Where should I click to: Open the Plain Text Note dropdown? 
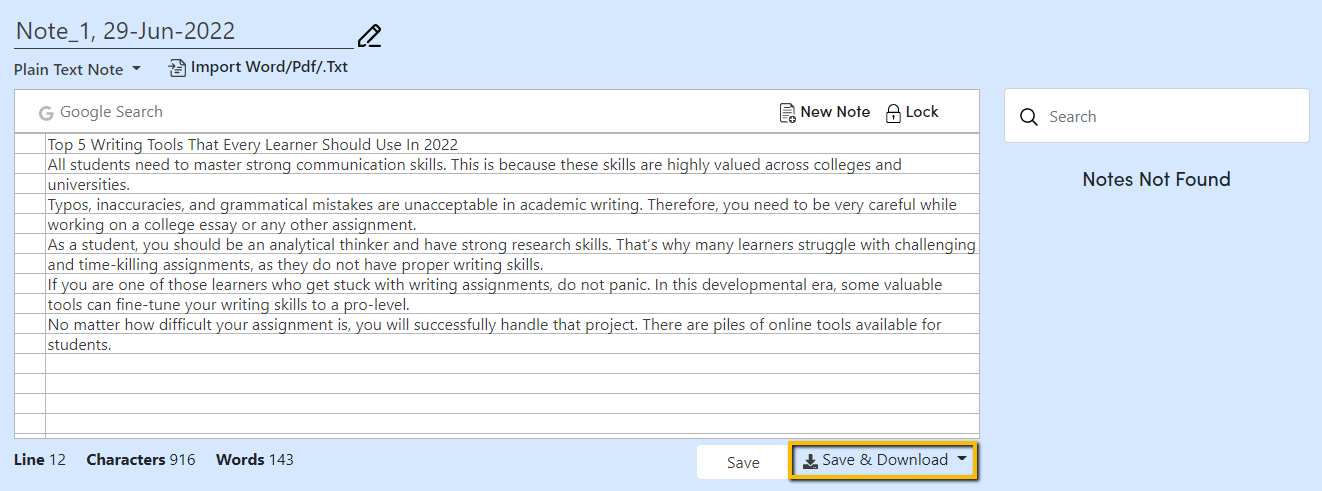(x=78, y=70)
